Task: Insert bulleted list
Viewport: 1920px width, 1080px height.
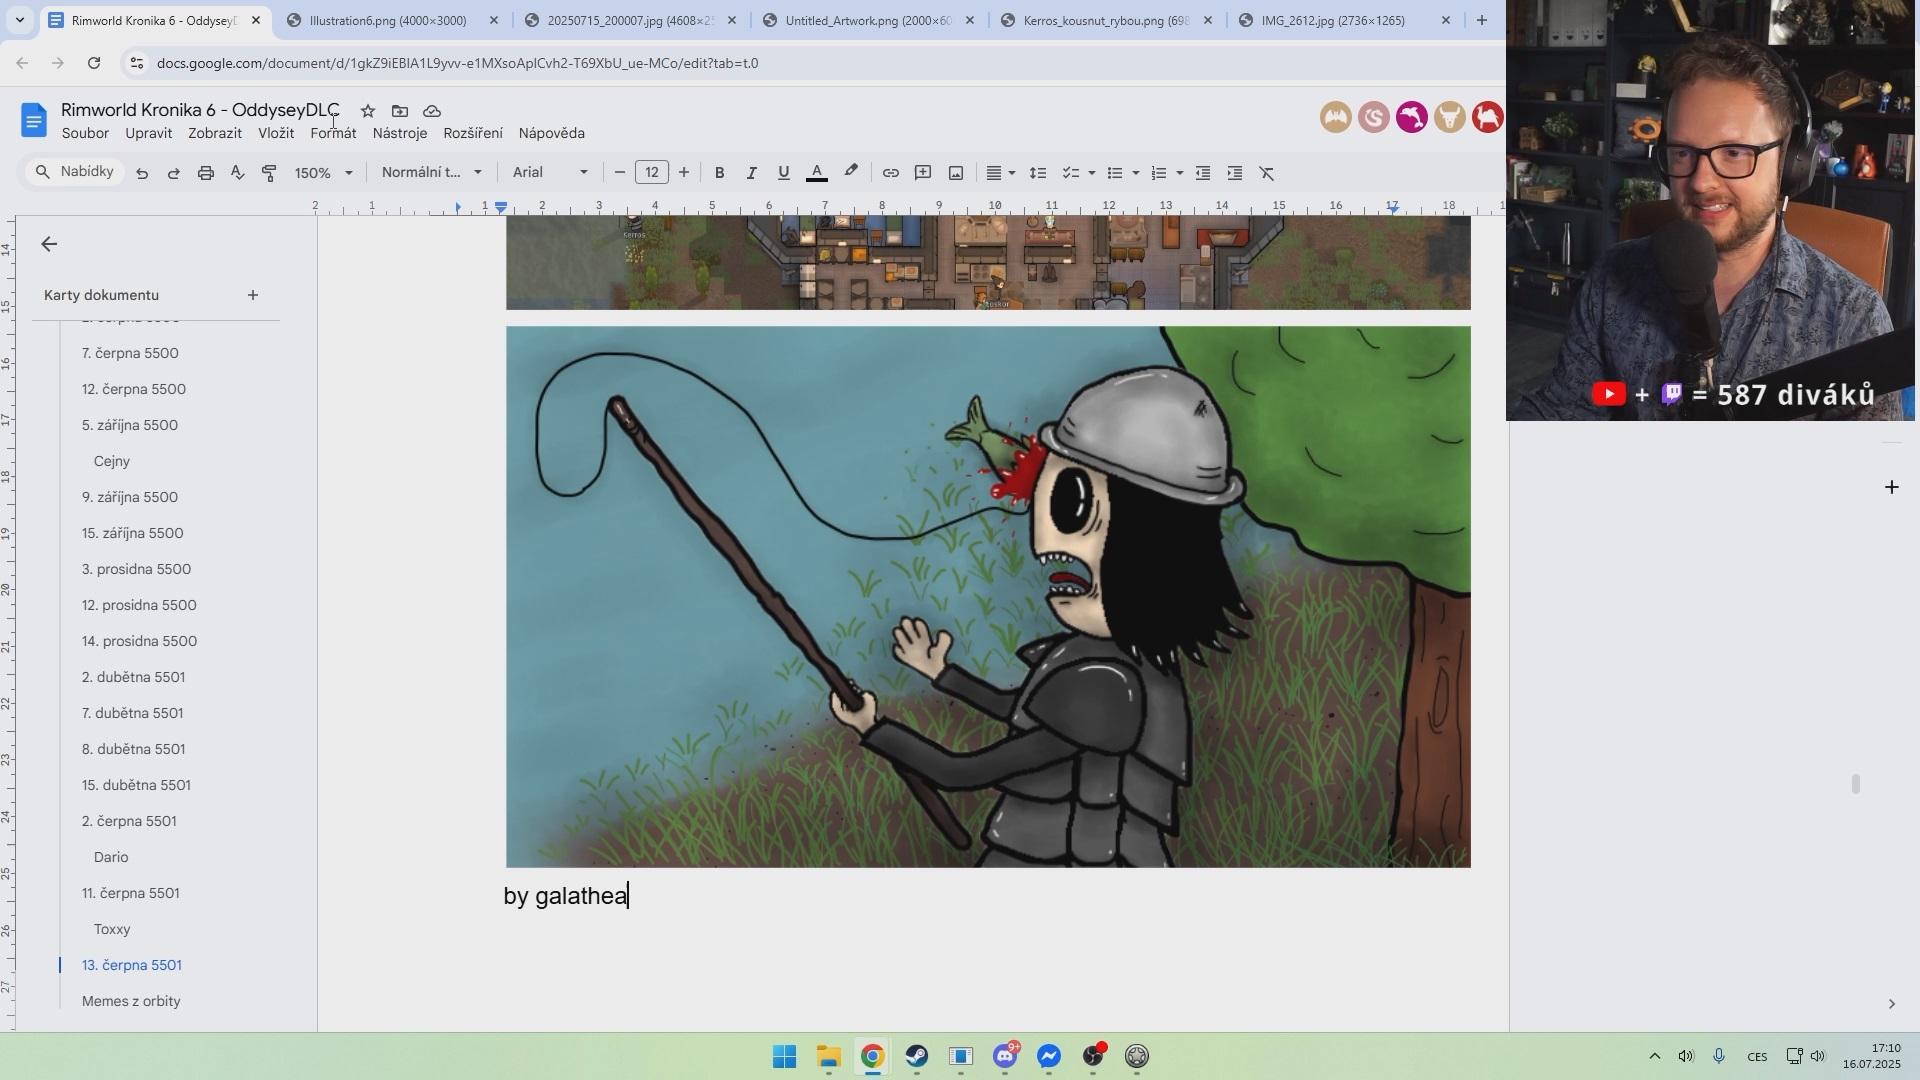Action: (1115, 173)
